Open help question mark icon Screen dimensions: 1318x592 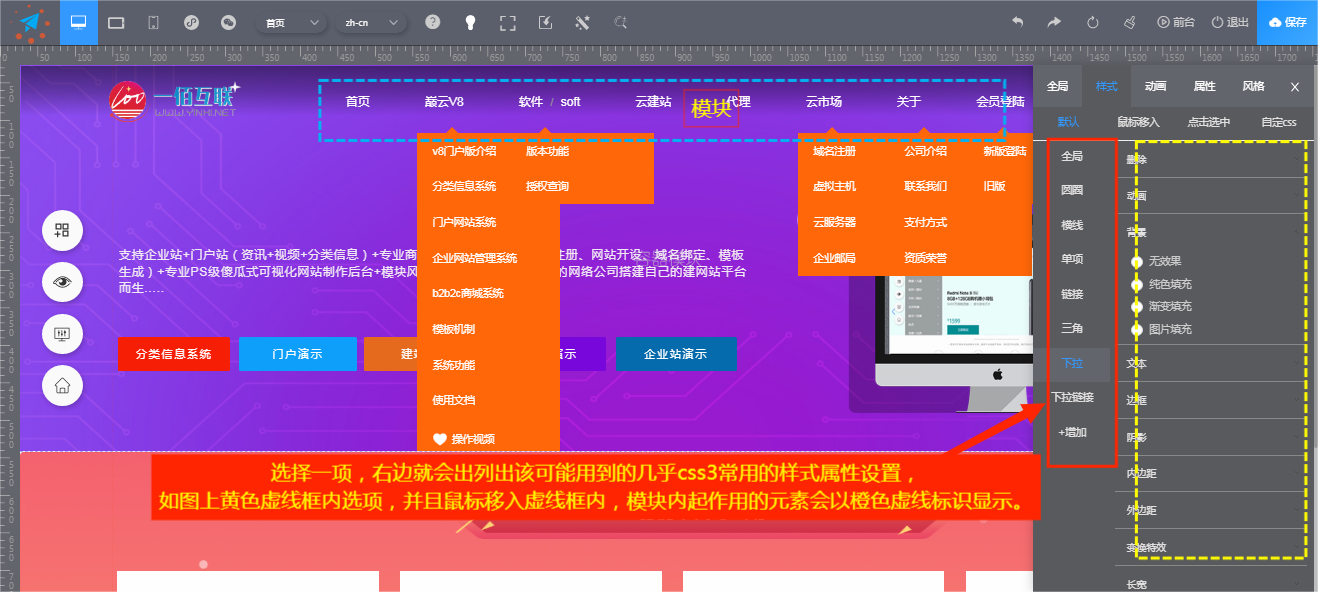pyautogui.click(x=432, y=22)
